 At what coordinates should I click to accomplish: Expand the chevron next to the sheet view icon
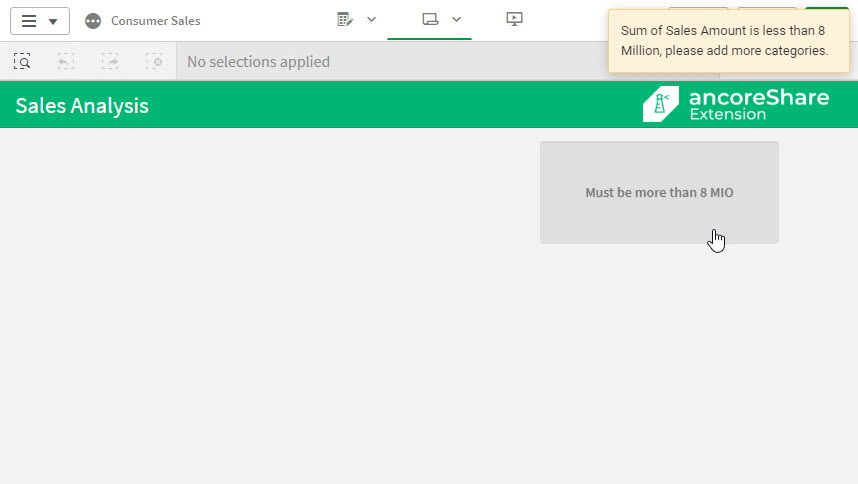[456, 20]
